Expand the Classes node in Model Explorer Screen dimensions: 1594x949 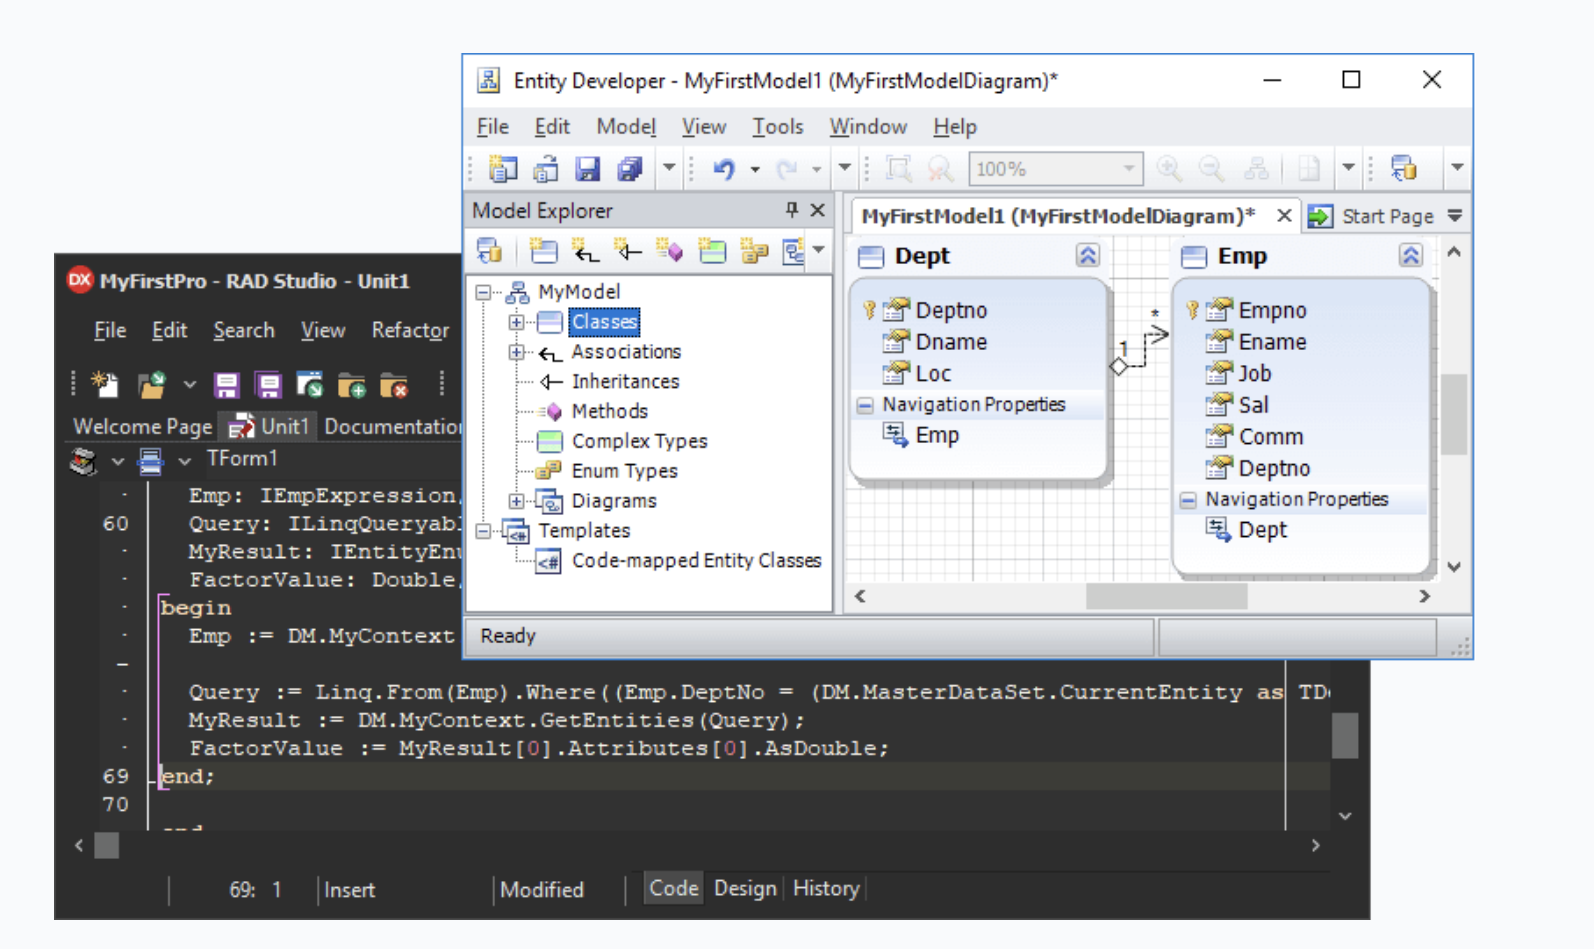[x=516, y=322]
